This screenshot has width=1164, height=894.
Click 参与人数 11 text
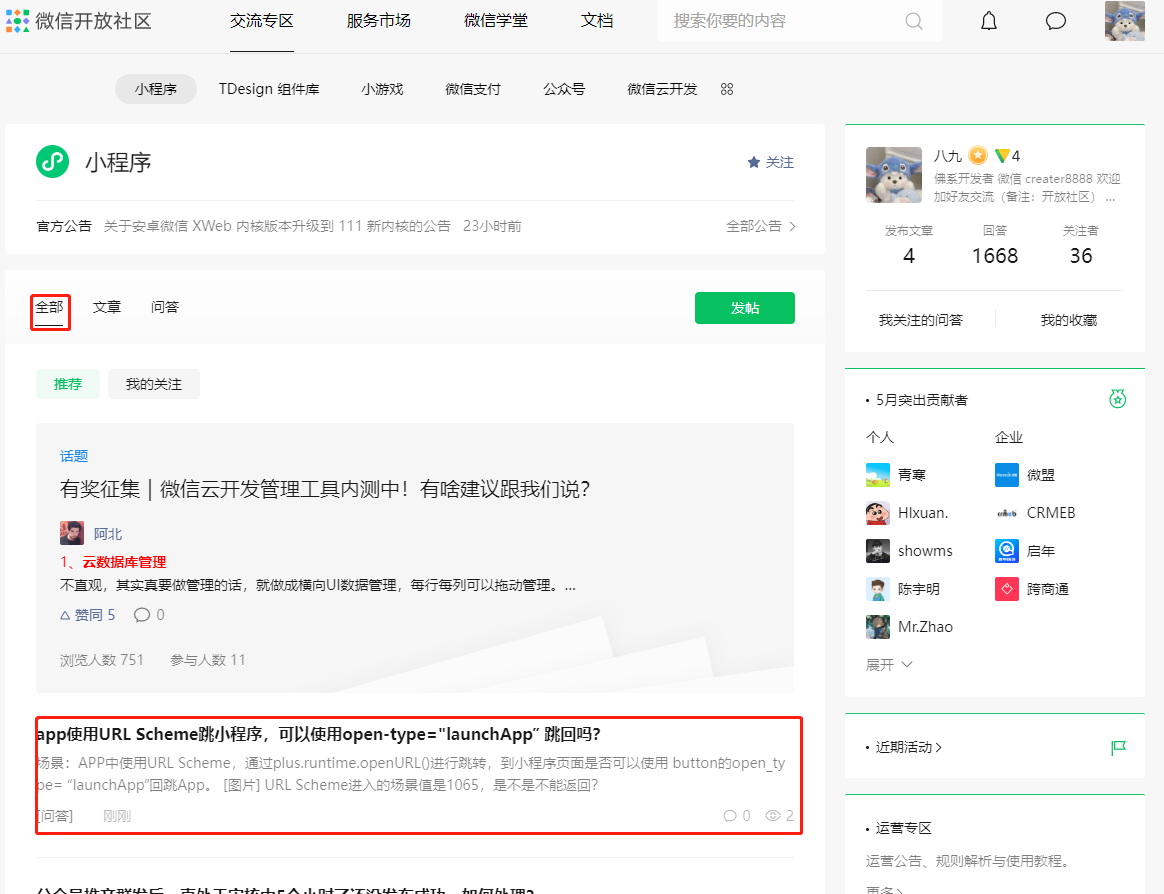coord(207,659)
